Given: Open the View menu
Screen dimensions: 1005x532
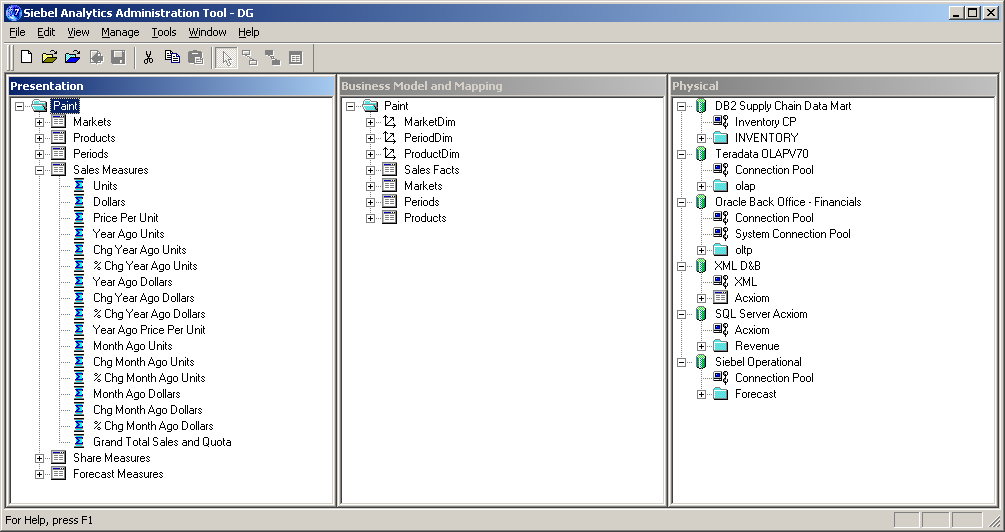Looking at the screenshot, I should 78,32.
